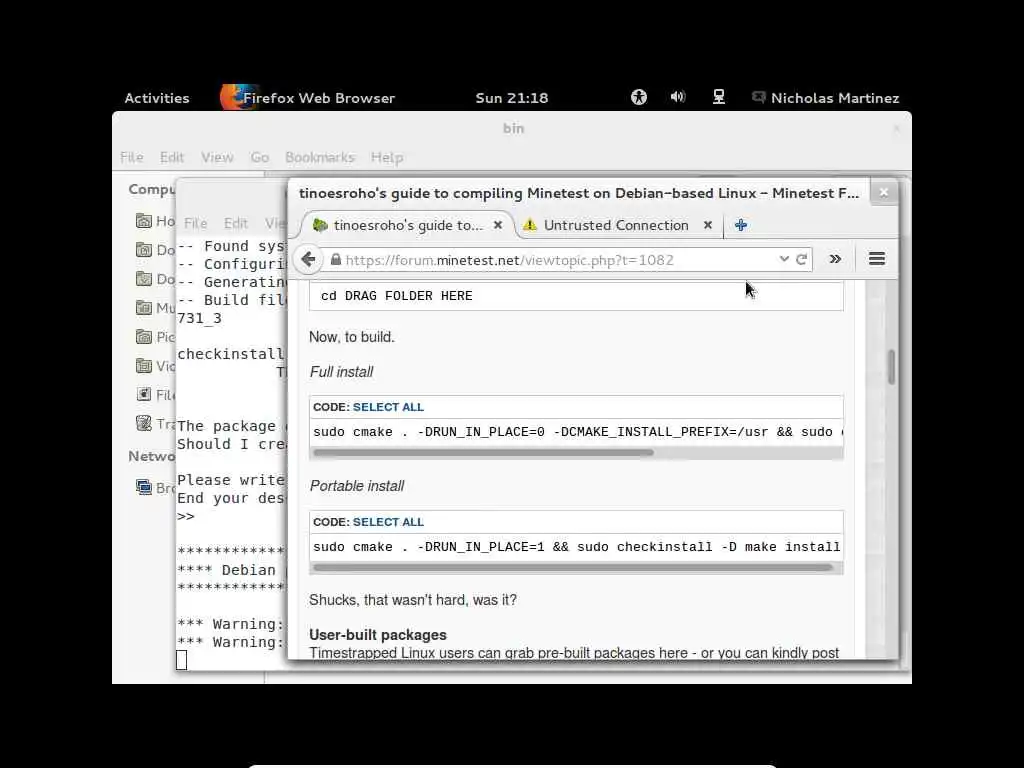Open Activities overview
The width and height of the screenshot is (1024, 768).
click(157, 98)
